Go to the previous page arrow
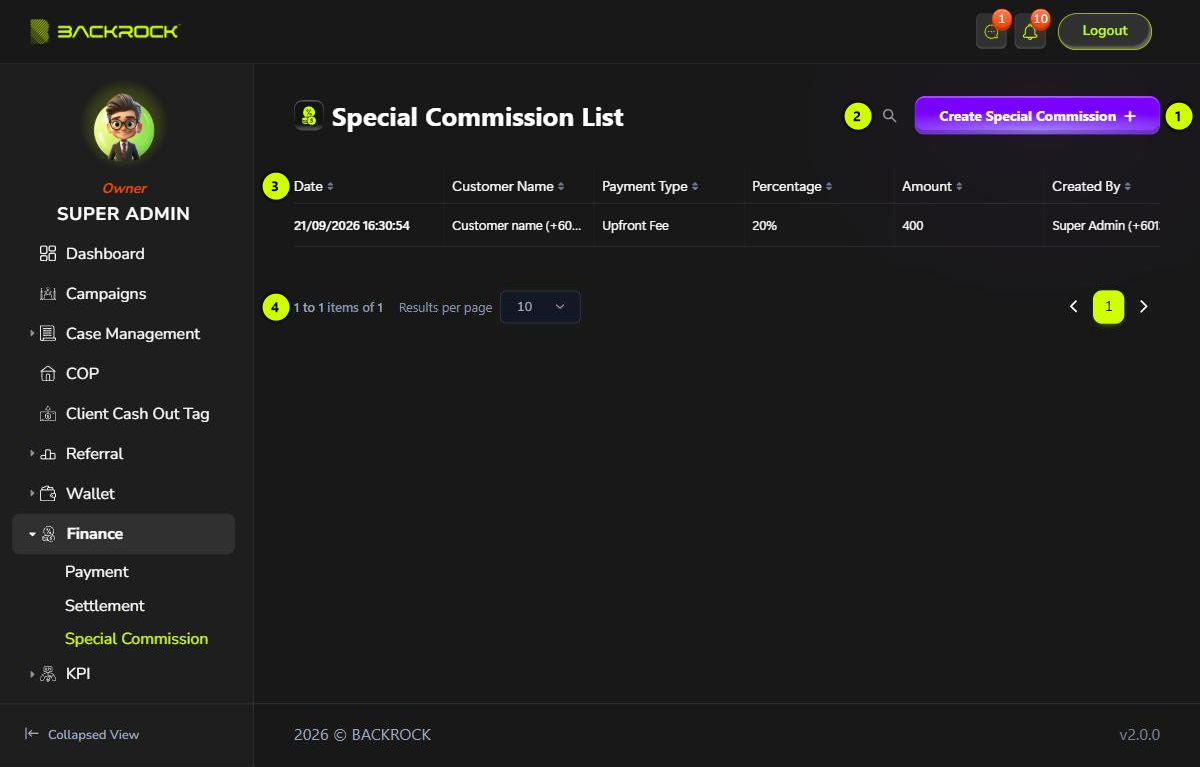 pyautogui.click(x=1073, y=307)
